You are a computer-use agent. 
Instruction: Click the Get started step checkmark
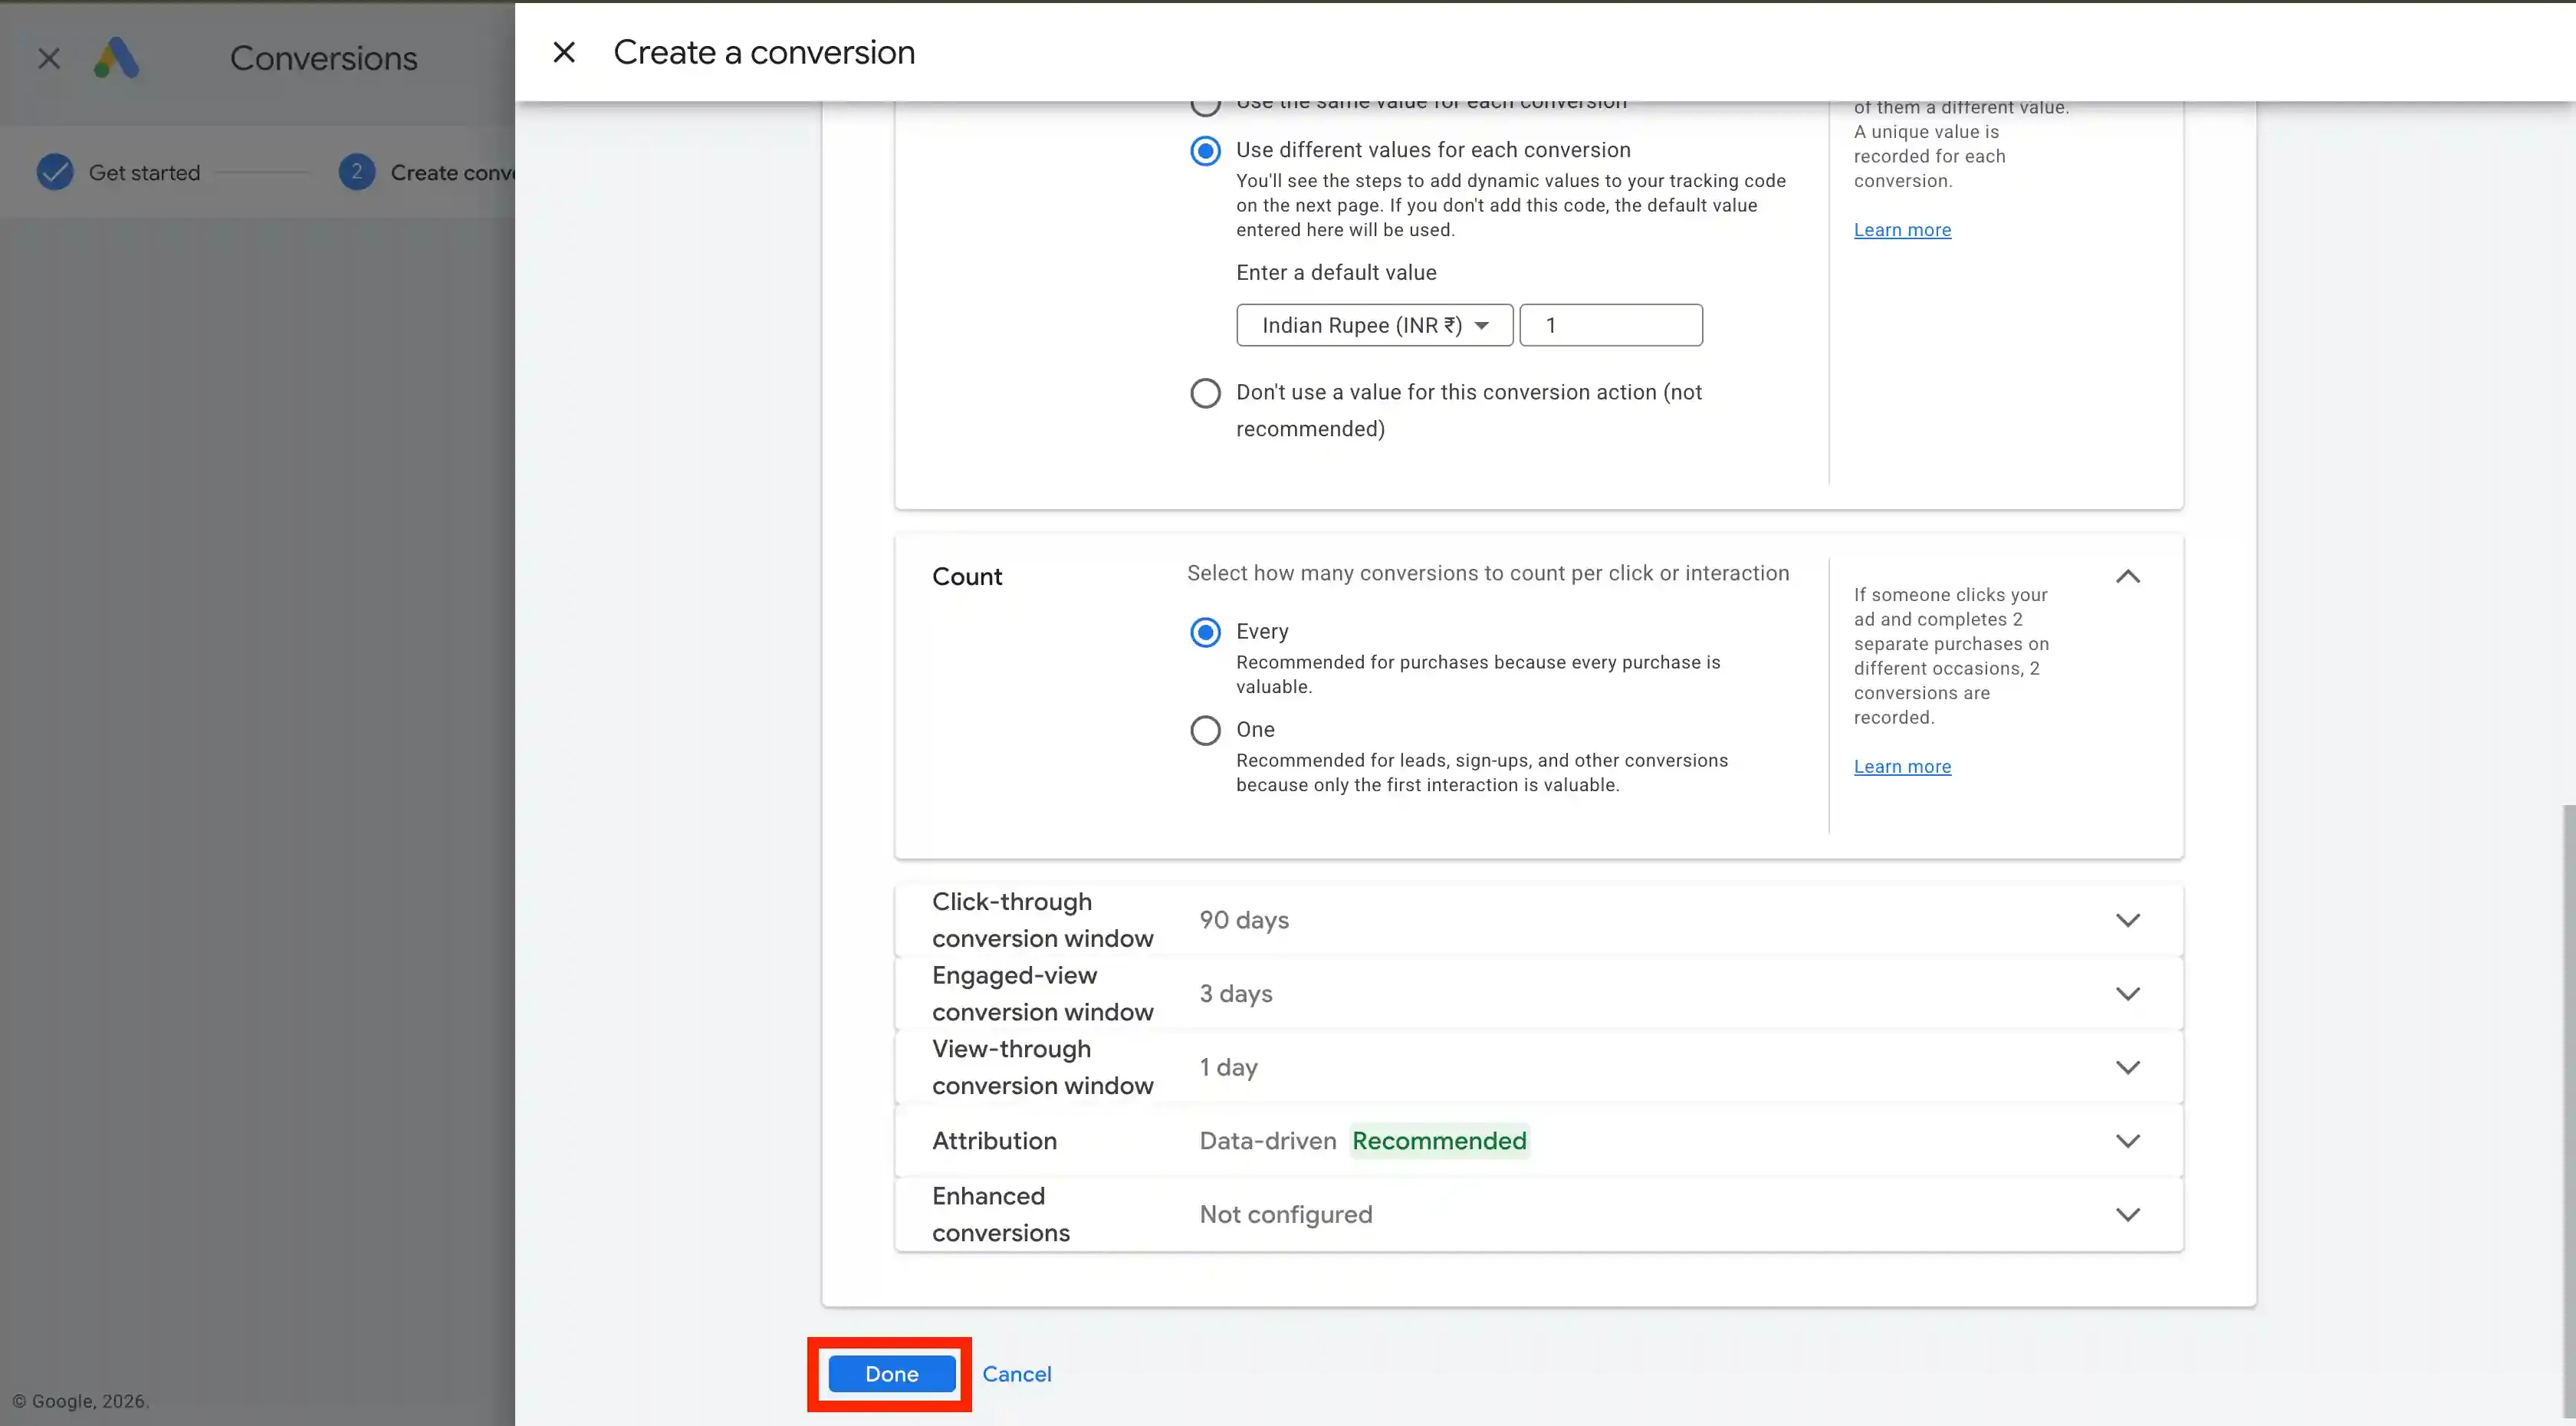[x=55, y=172]
